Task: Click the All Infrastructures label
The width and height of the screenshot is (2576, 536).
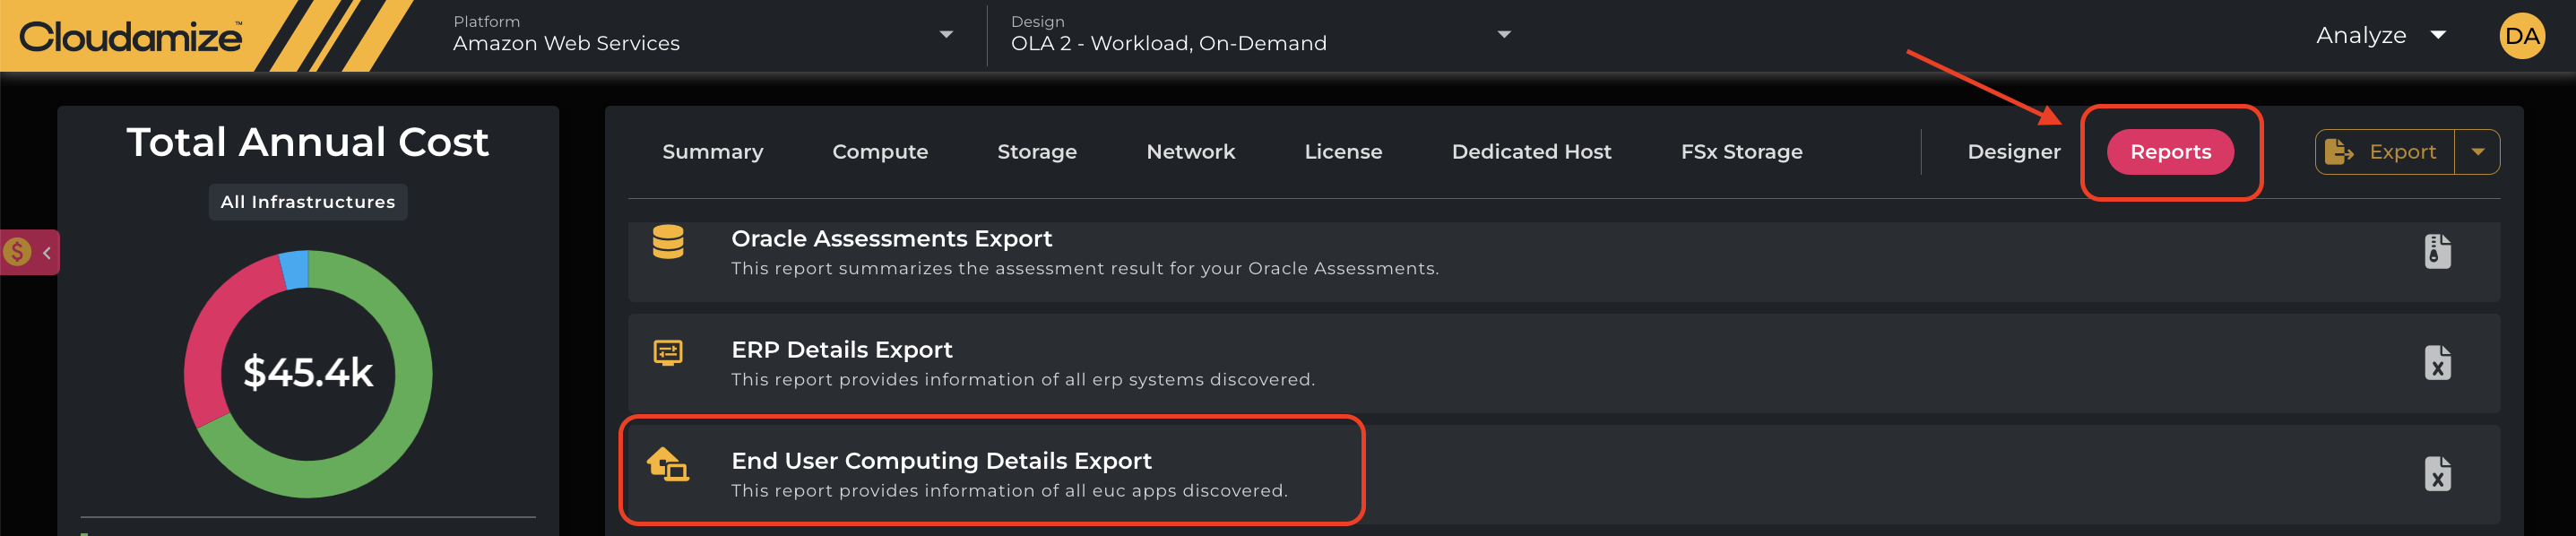Action: tap(308, 202)
